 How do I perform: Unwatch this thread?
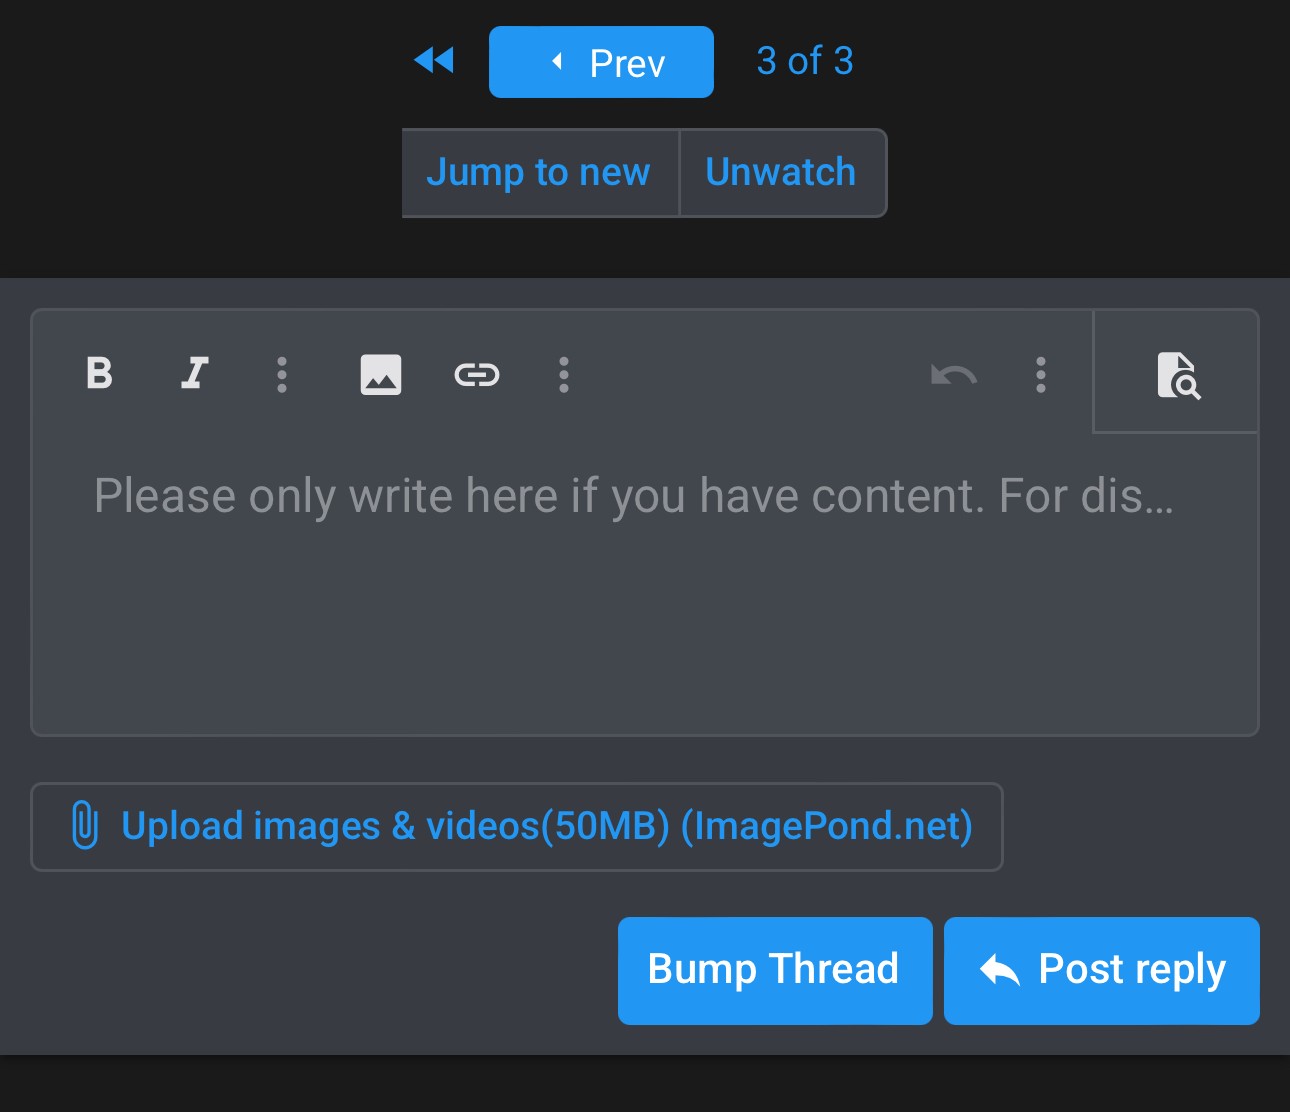(781, 173)
